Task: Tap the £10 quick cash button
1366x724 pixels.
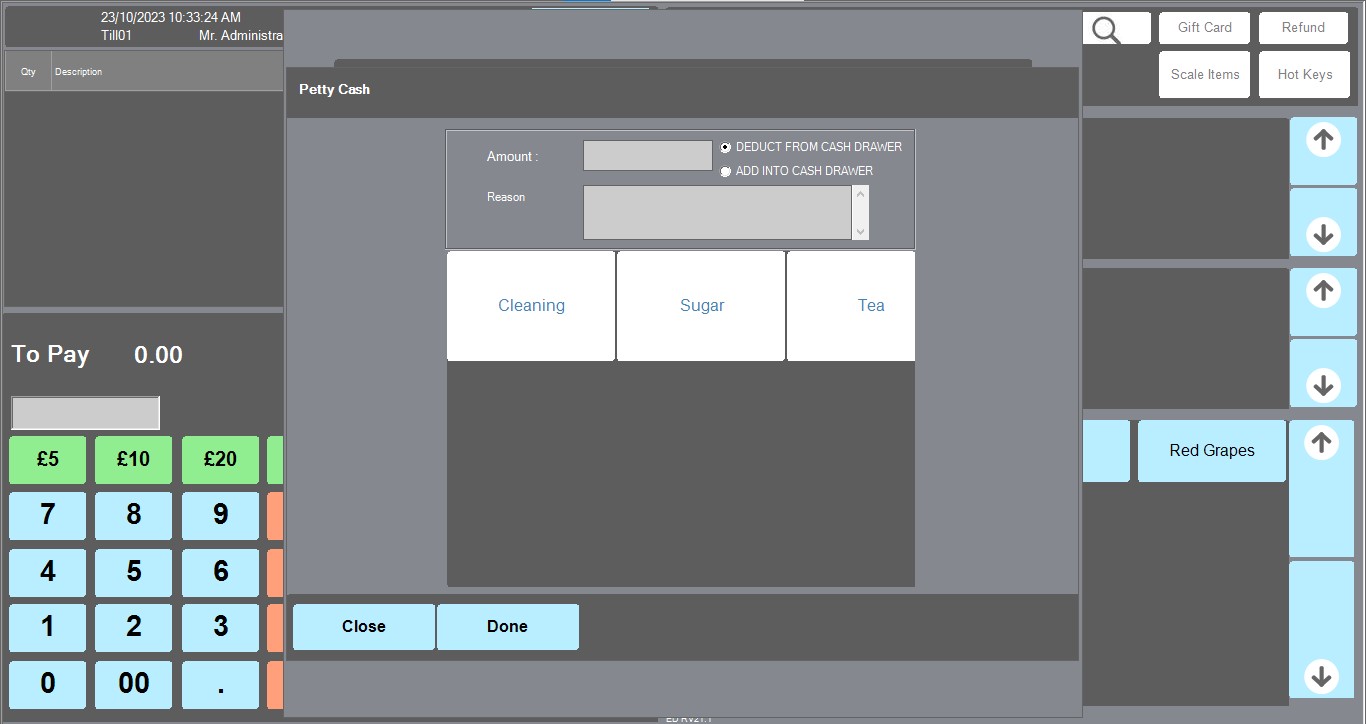Action: pyautogui.click(x=133, y=459)
